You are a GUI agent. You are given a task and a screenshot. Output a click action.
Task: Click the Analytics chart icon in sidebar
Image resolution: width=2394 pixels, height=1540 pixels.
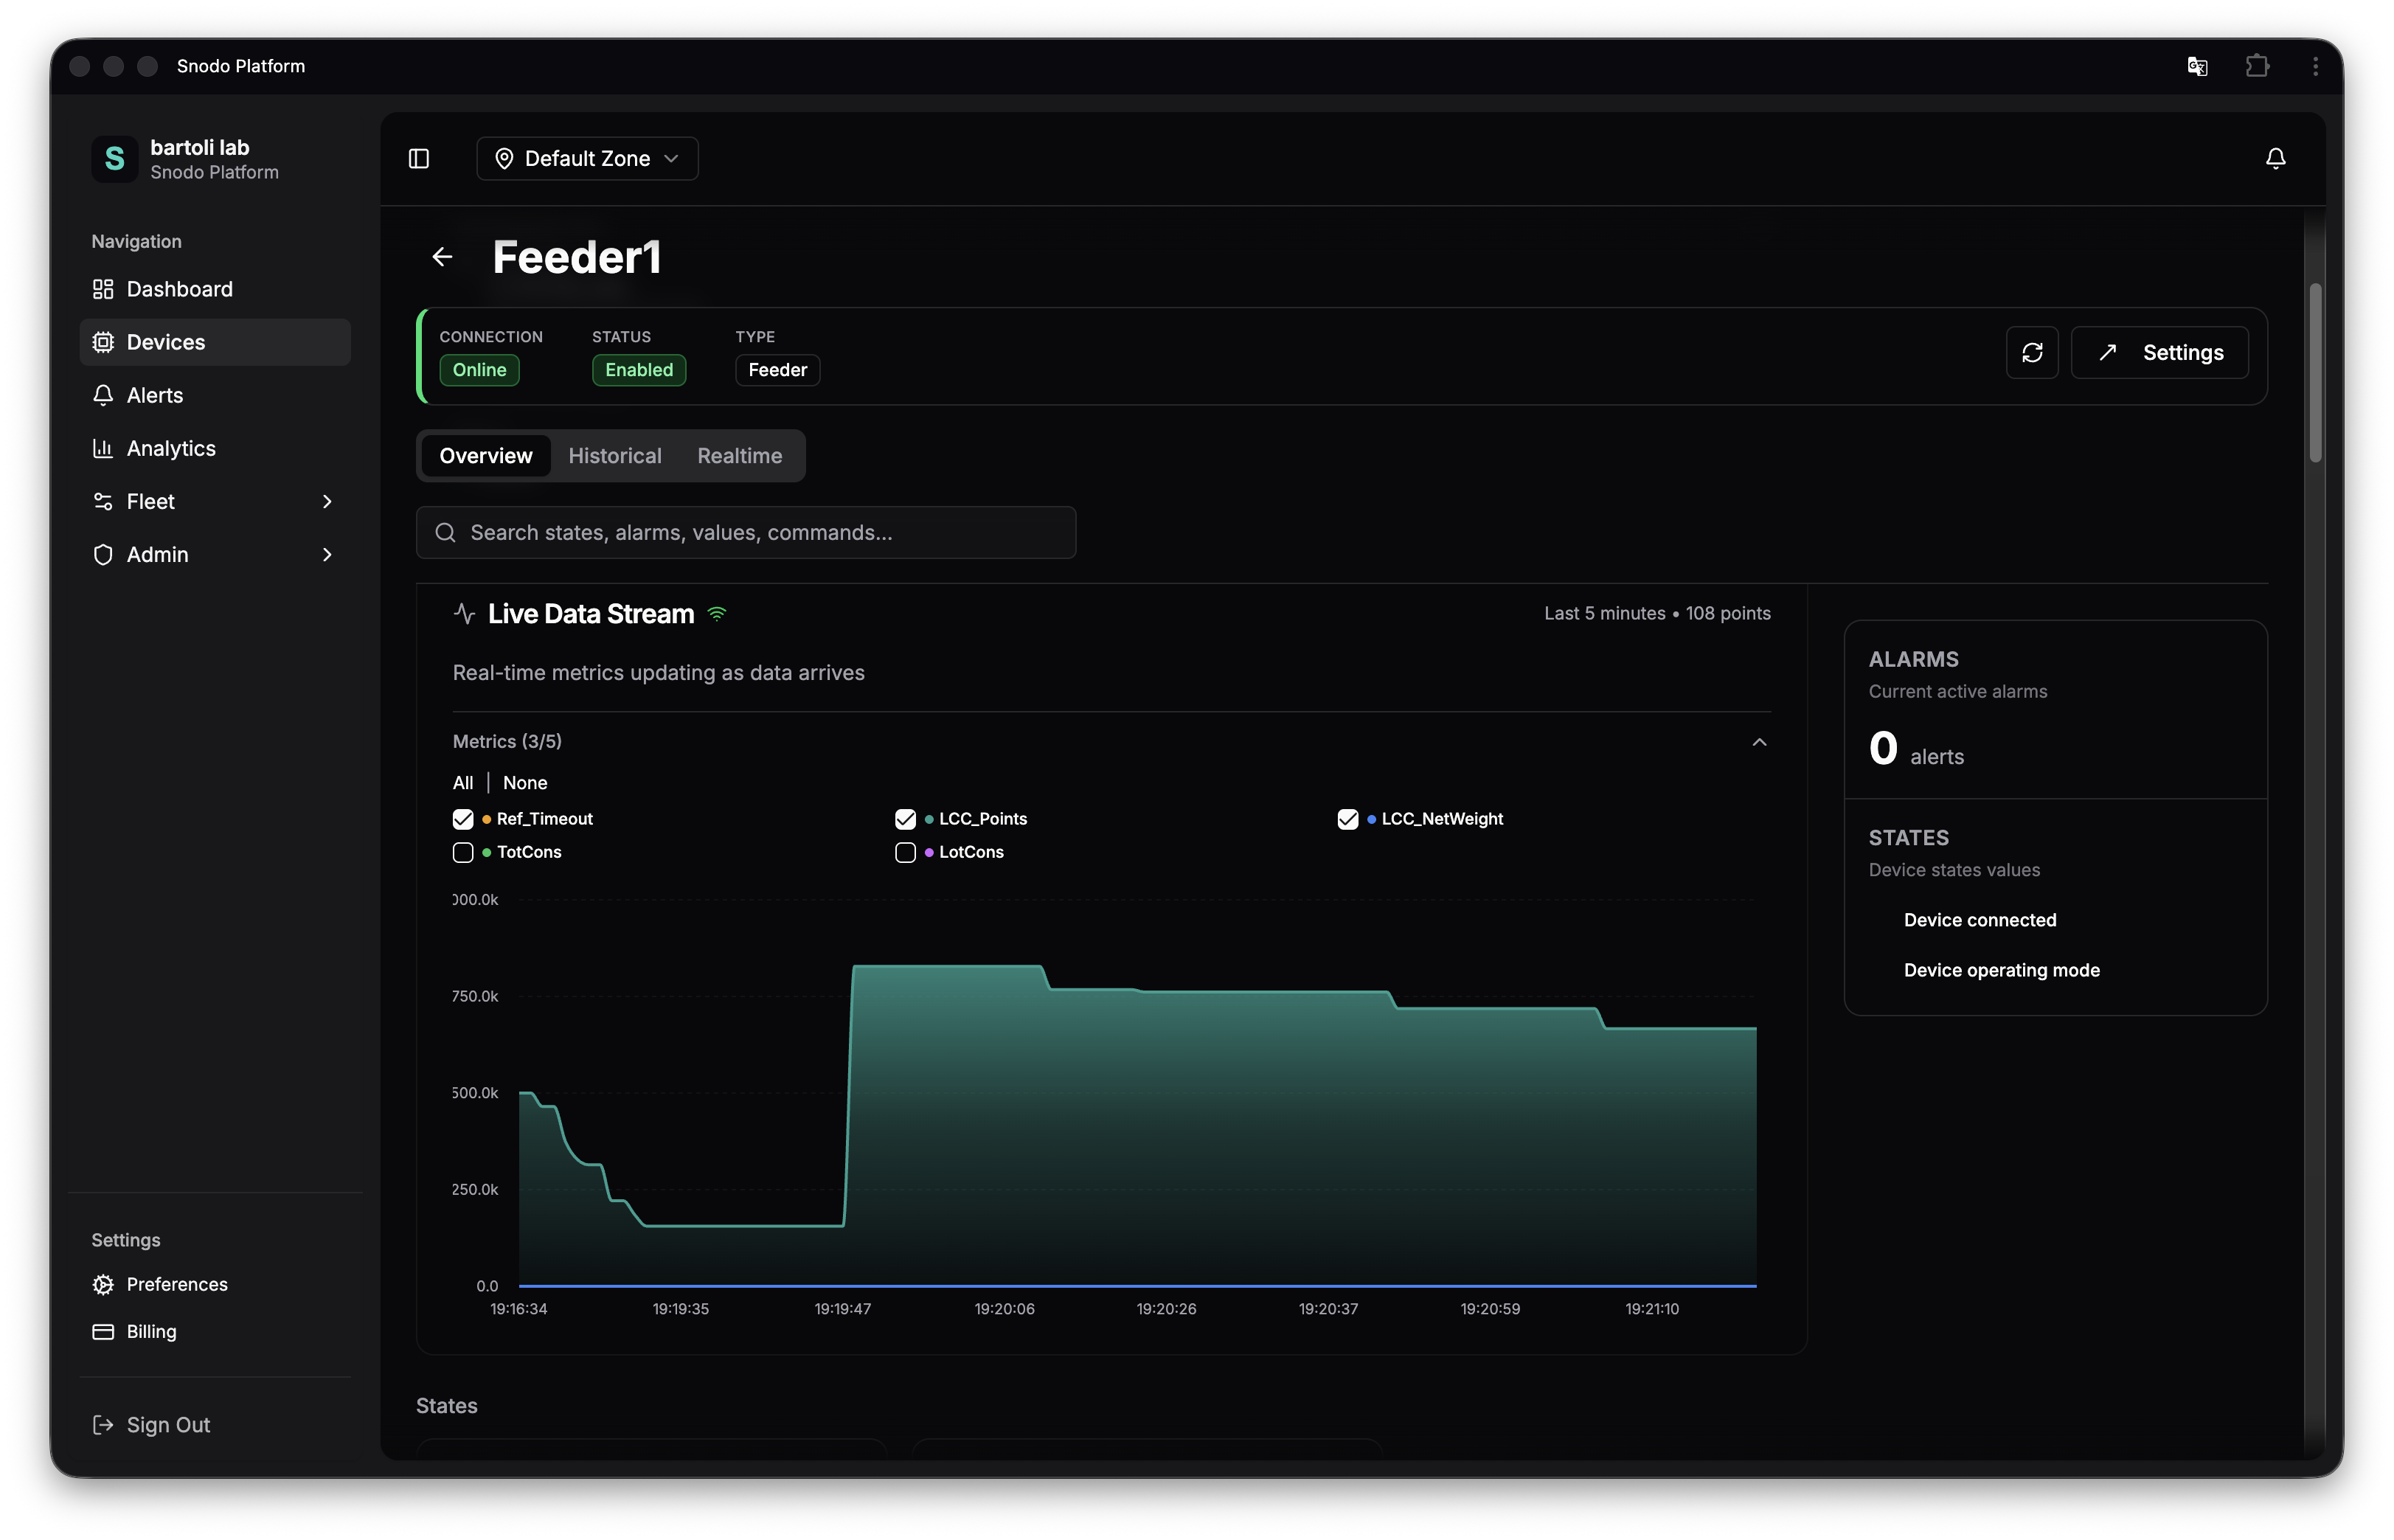[x=104, y=448]
